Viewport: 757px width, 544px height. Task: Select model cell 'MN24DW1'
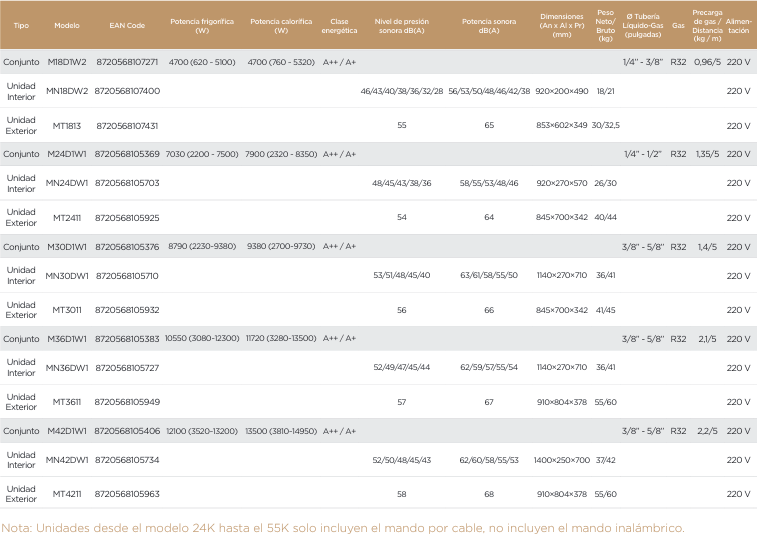point(67,183)
